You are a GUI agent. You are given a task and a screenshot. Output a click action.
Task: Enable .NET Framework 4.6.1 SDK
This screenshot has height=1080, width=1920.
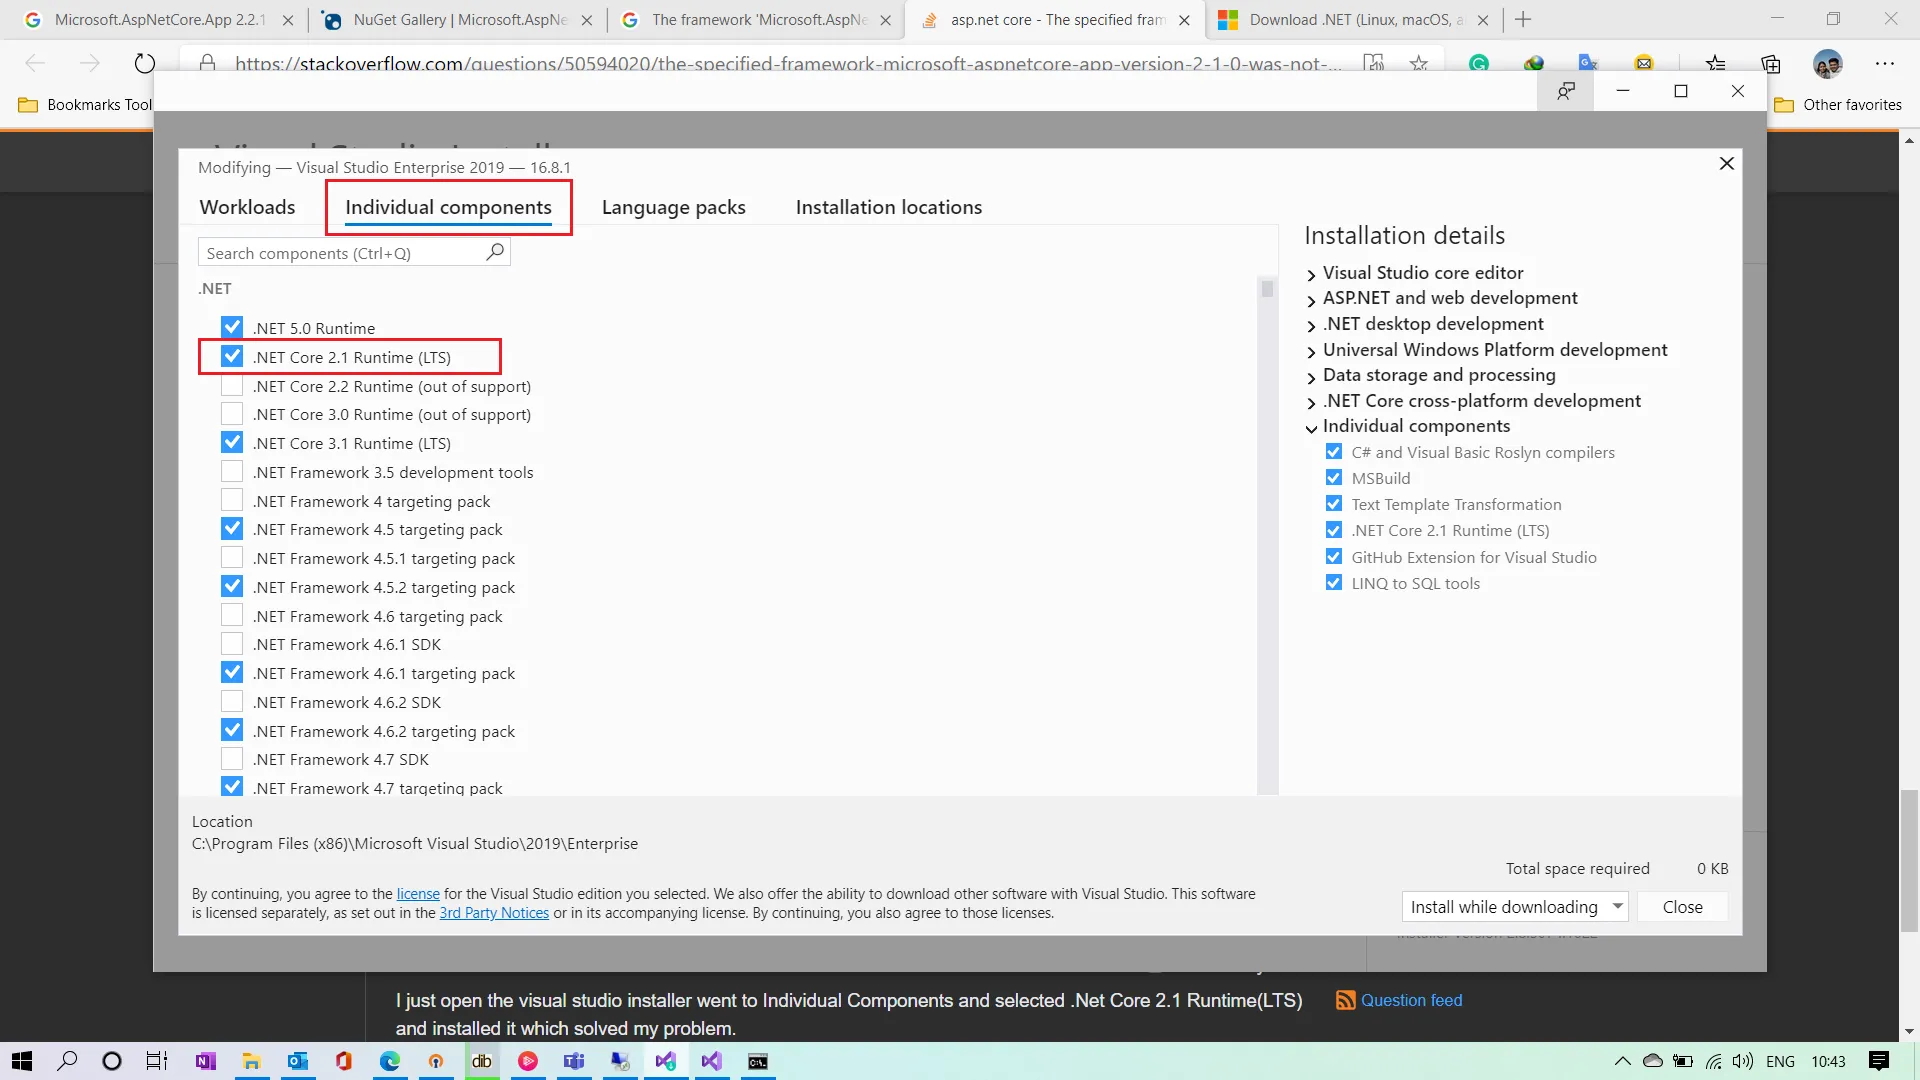(x=232, y=645)
